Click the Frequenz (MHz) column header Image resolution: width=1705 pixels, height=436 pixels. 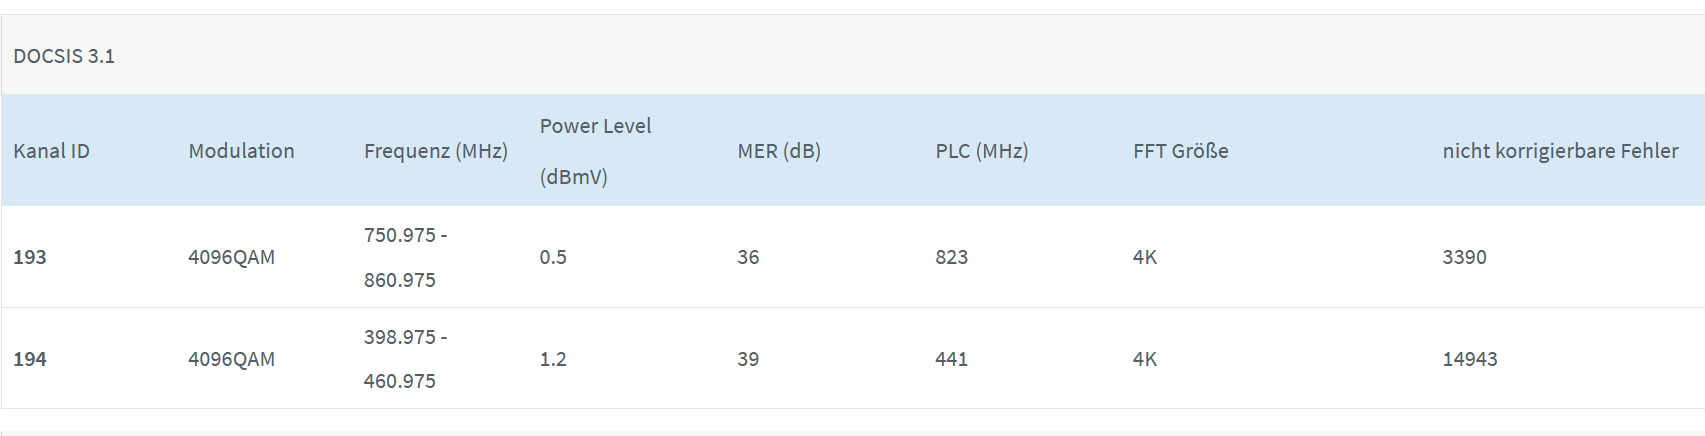(436, 151)
